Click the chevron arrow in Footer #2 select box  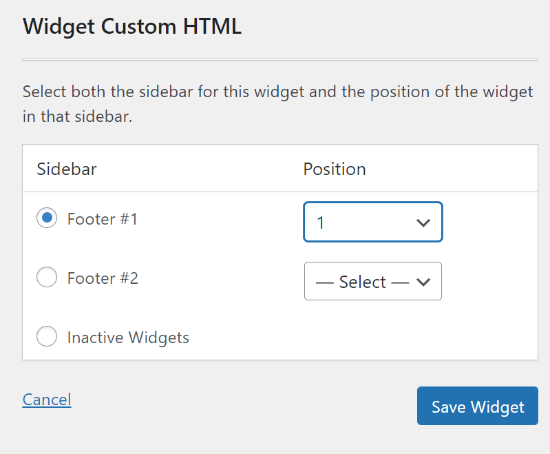tap(423, 282)
